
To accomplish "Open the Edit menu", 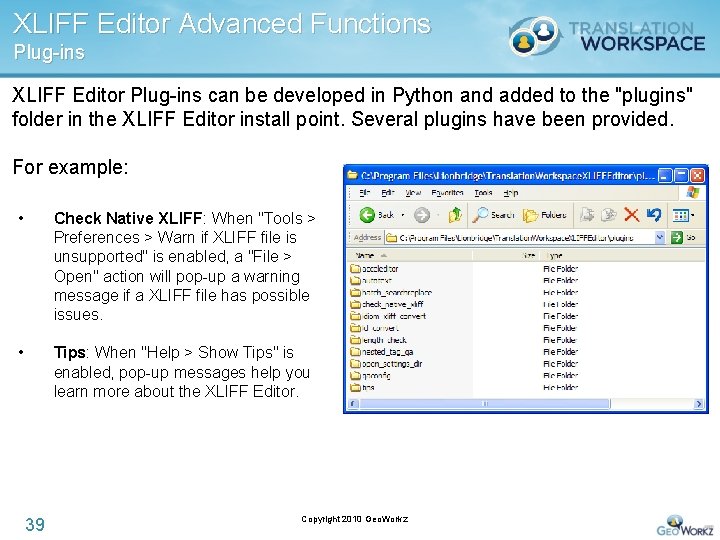I will coord(388,193).
